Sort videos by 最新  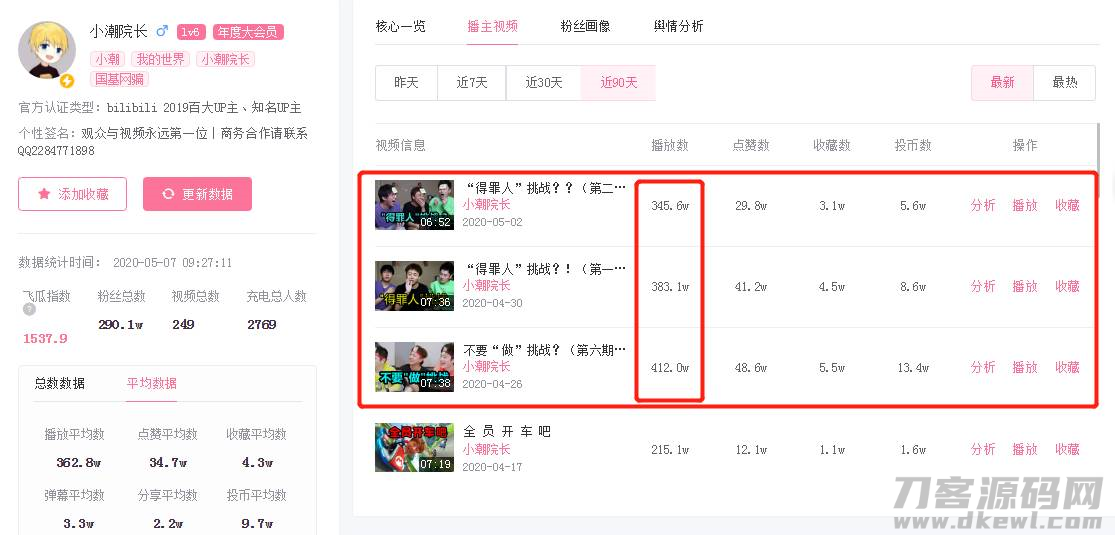coord(1003,83)
